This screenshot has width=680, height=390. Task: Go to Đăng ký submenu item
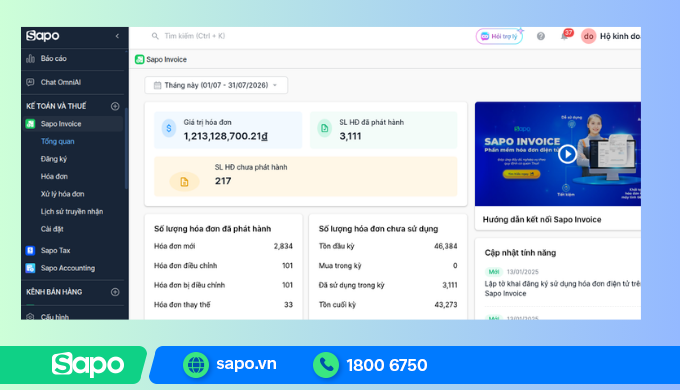click(54, 159)
